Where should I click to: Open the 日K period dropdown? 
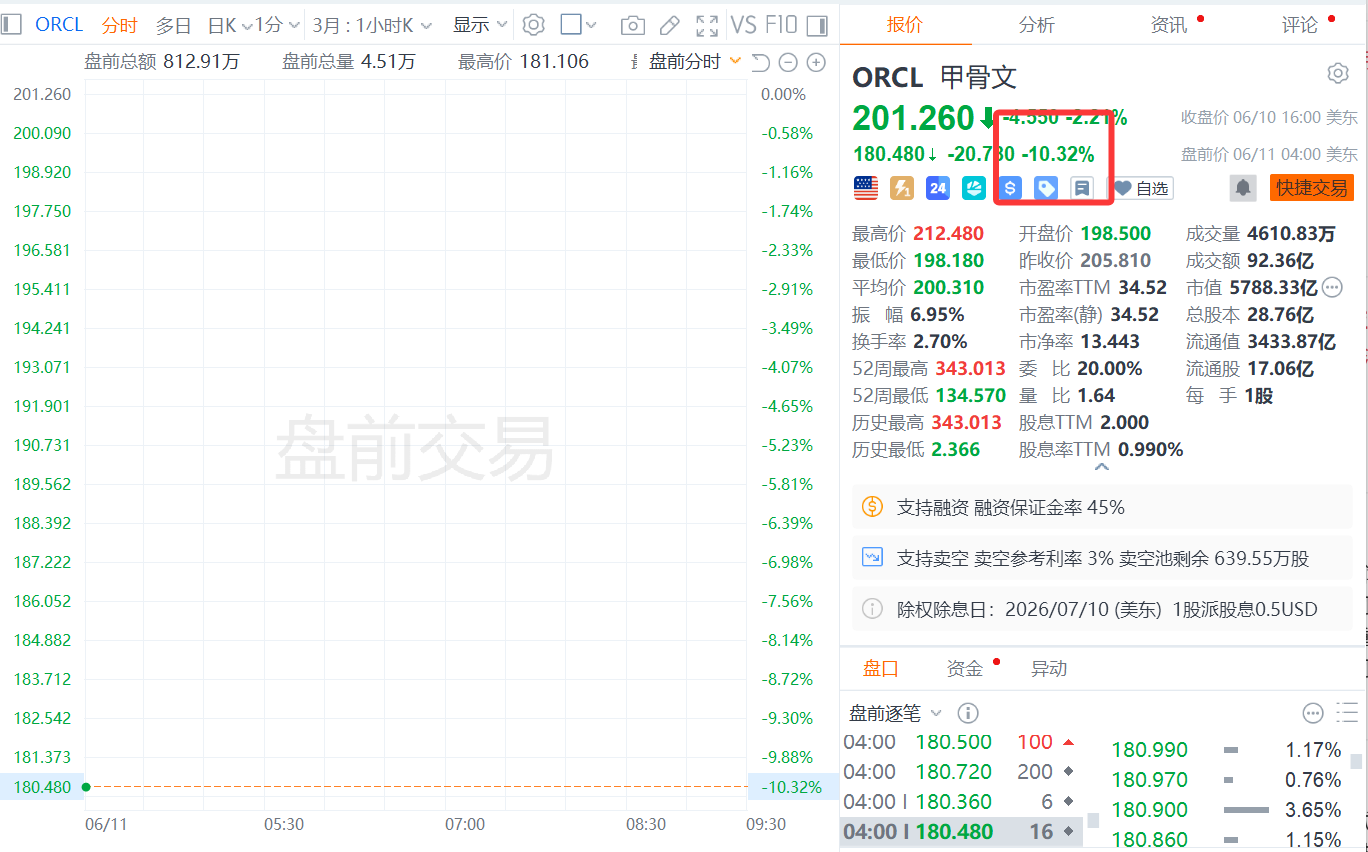click(x=229, y=25)
